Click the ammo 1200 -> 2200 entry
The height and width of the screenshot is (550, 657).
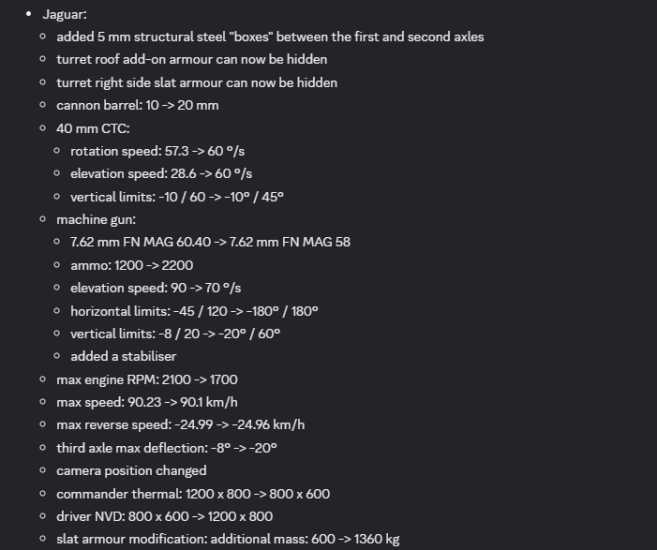[131, 265]
